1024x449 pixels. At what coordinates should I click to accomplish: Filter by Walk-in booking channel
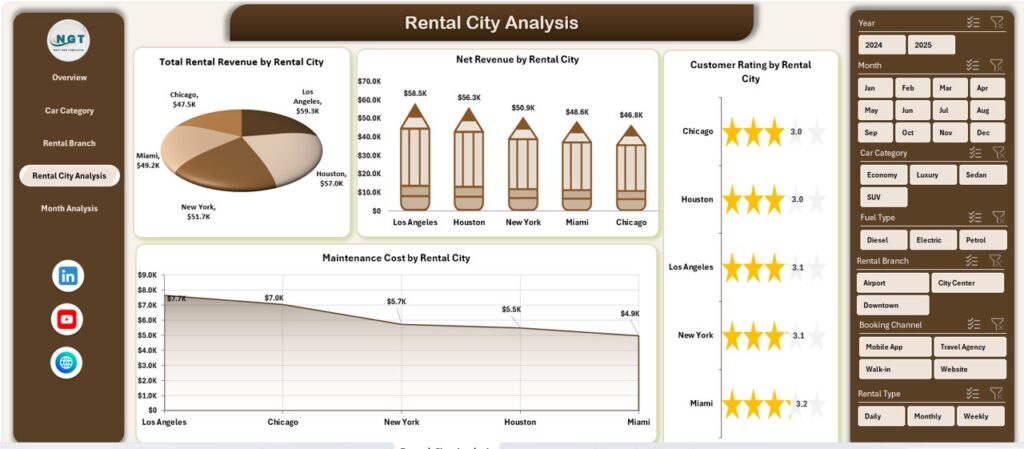(895, 369)
